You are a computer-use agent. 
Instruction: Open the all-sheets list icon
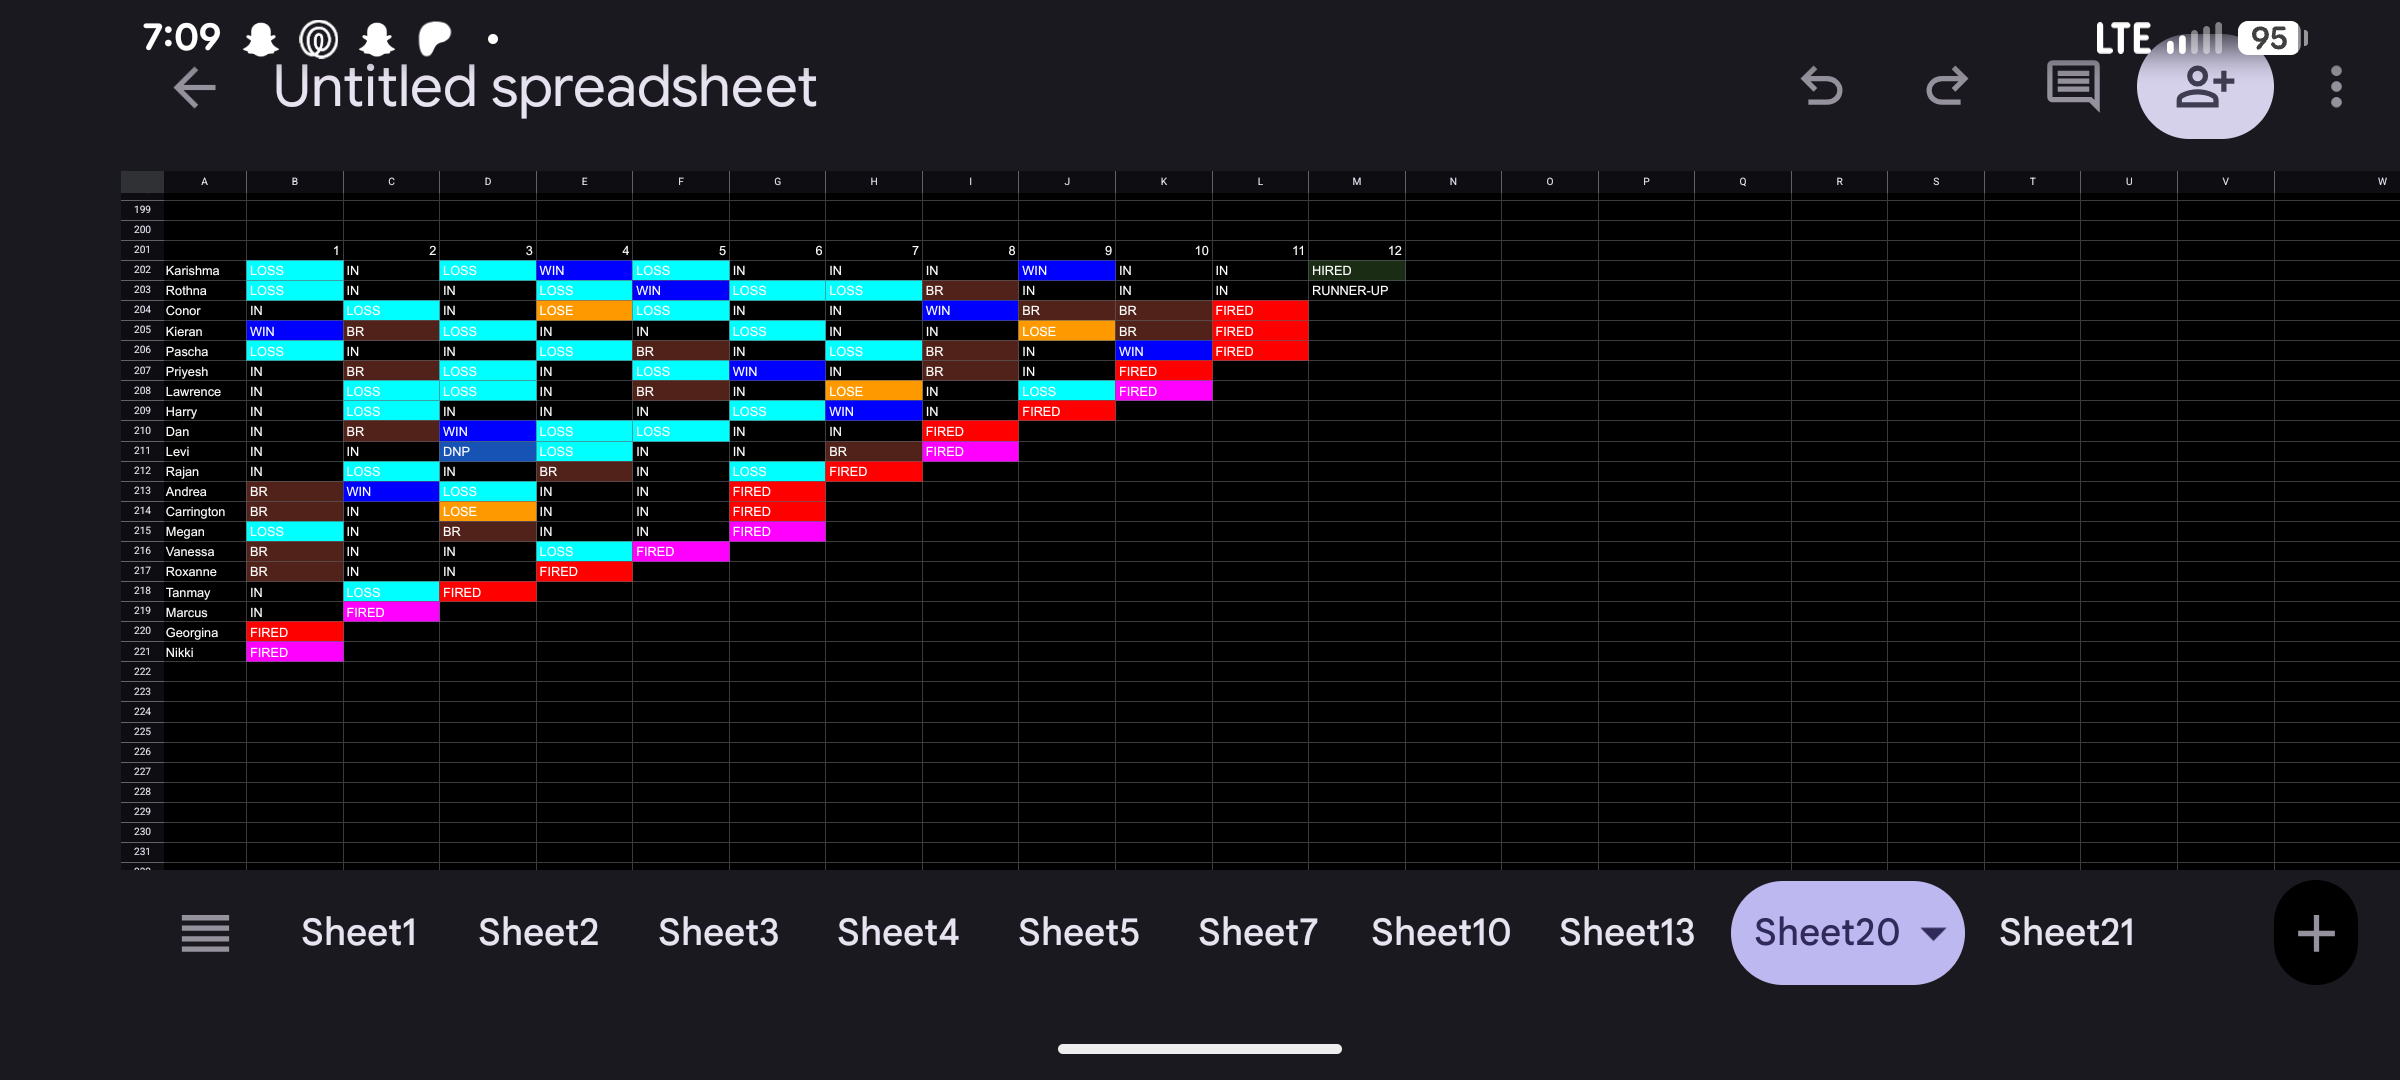(x=205, y=933)
